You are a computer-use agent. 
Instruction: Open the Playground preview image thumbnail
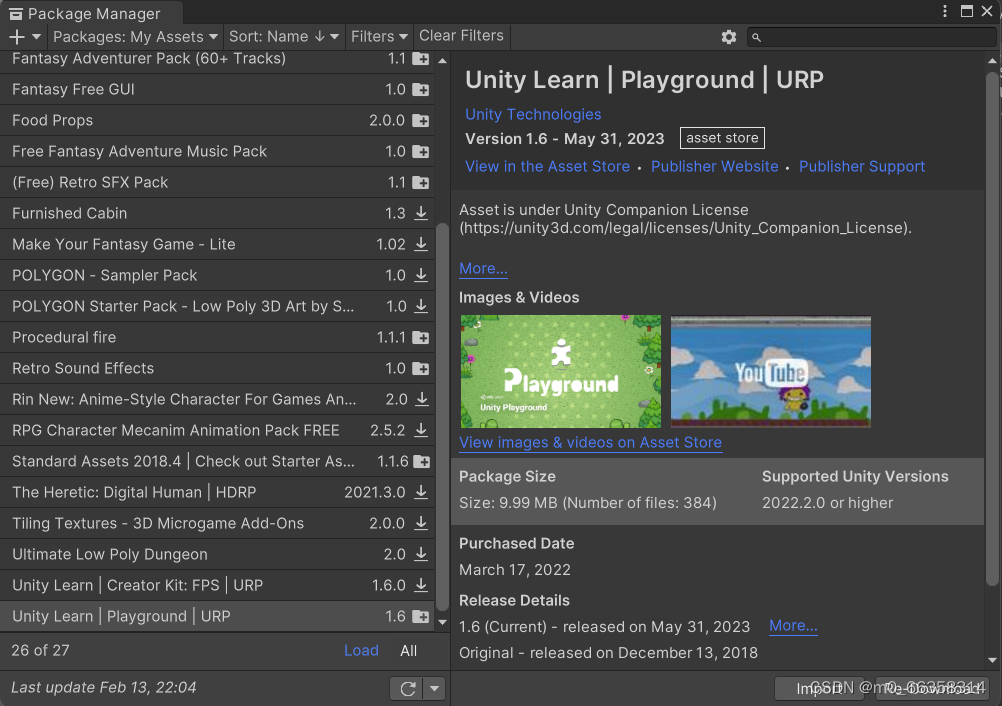click(561, 371)
